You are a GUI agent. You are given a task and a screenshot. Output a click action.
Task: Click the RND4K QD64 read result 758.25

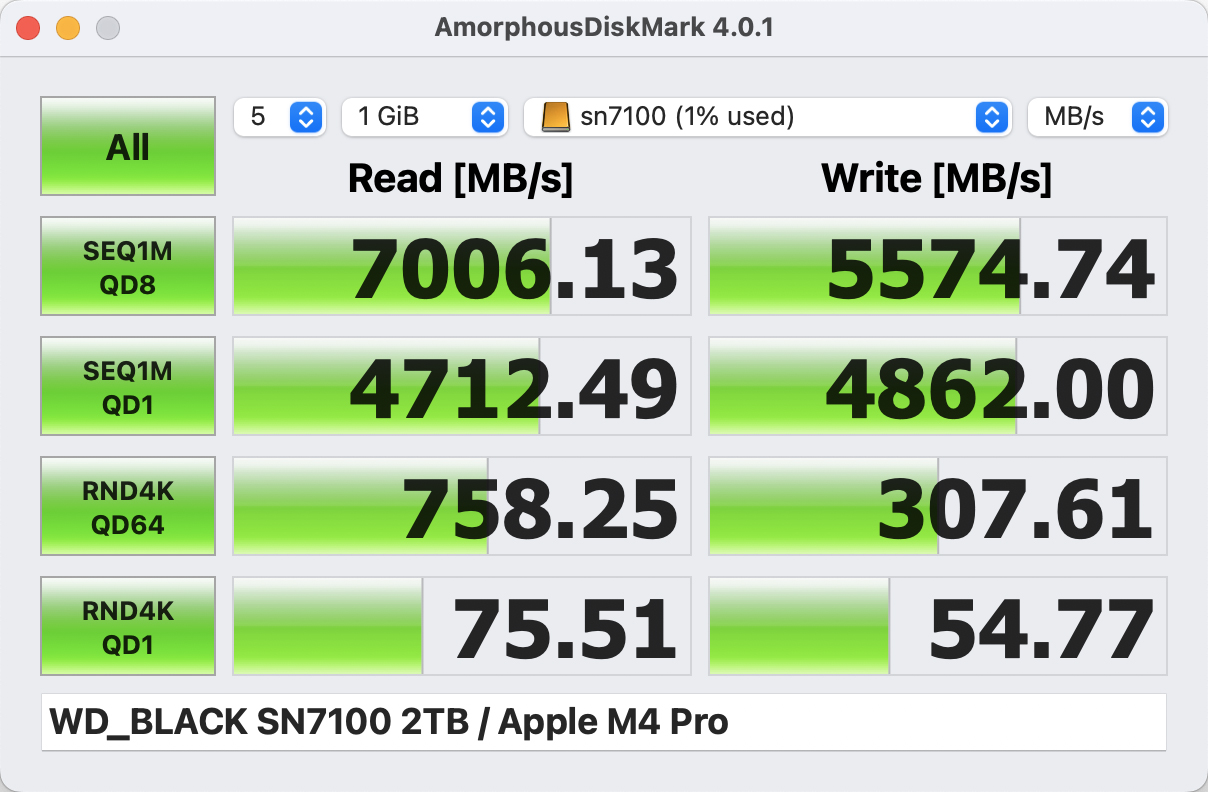tap(461, 507)
